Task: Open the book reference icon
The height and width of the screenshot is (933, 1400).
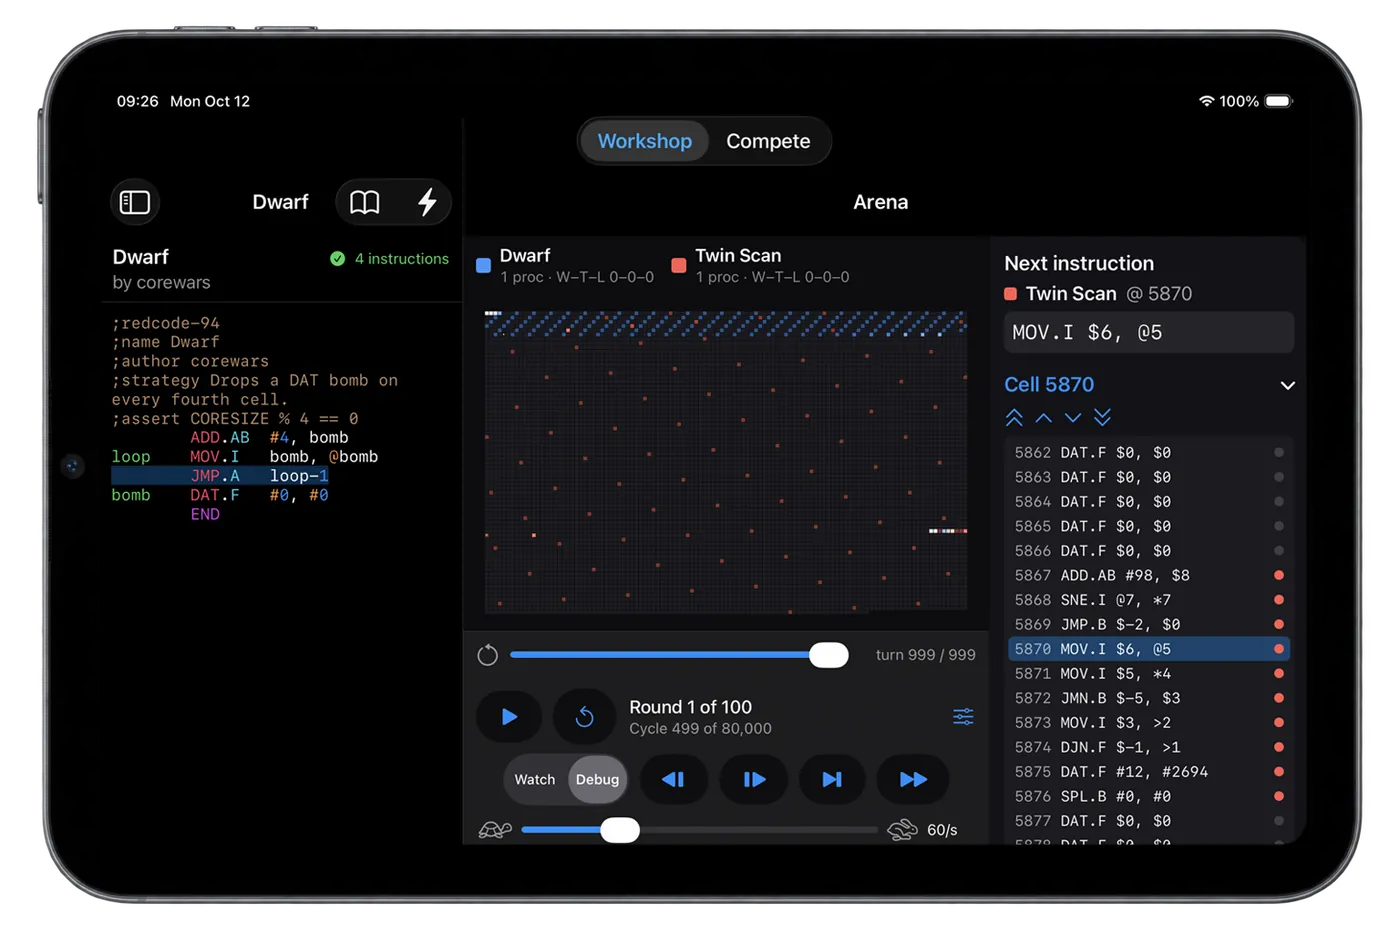Action: pyautogui.click(x=365, y=202)
